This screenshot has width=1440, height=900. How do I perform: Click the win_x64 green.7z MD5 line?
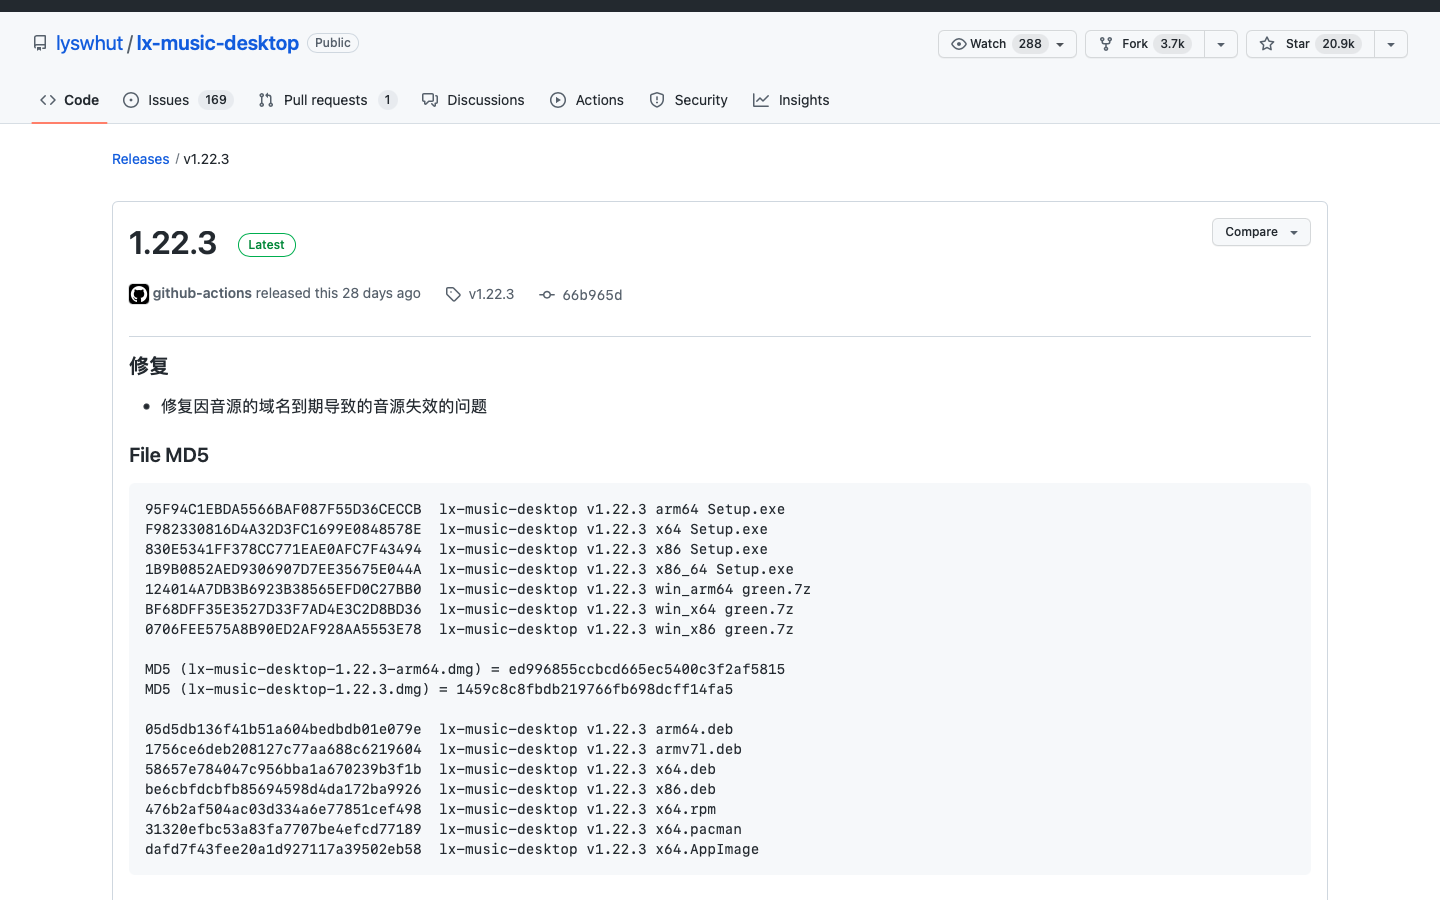click(x=469, y=609)
